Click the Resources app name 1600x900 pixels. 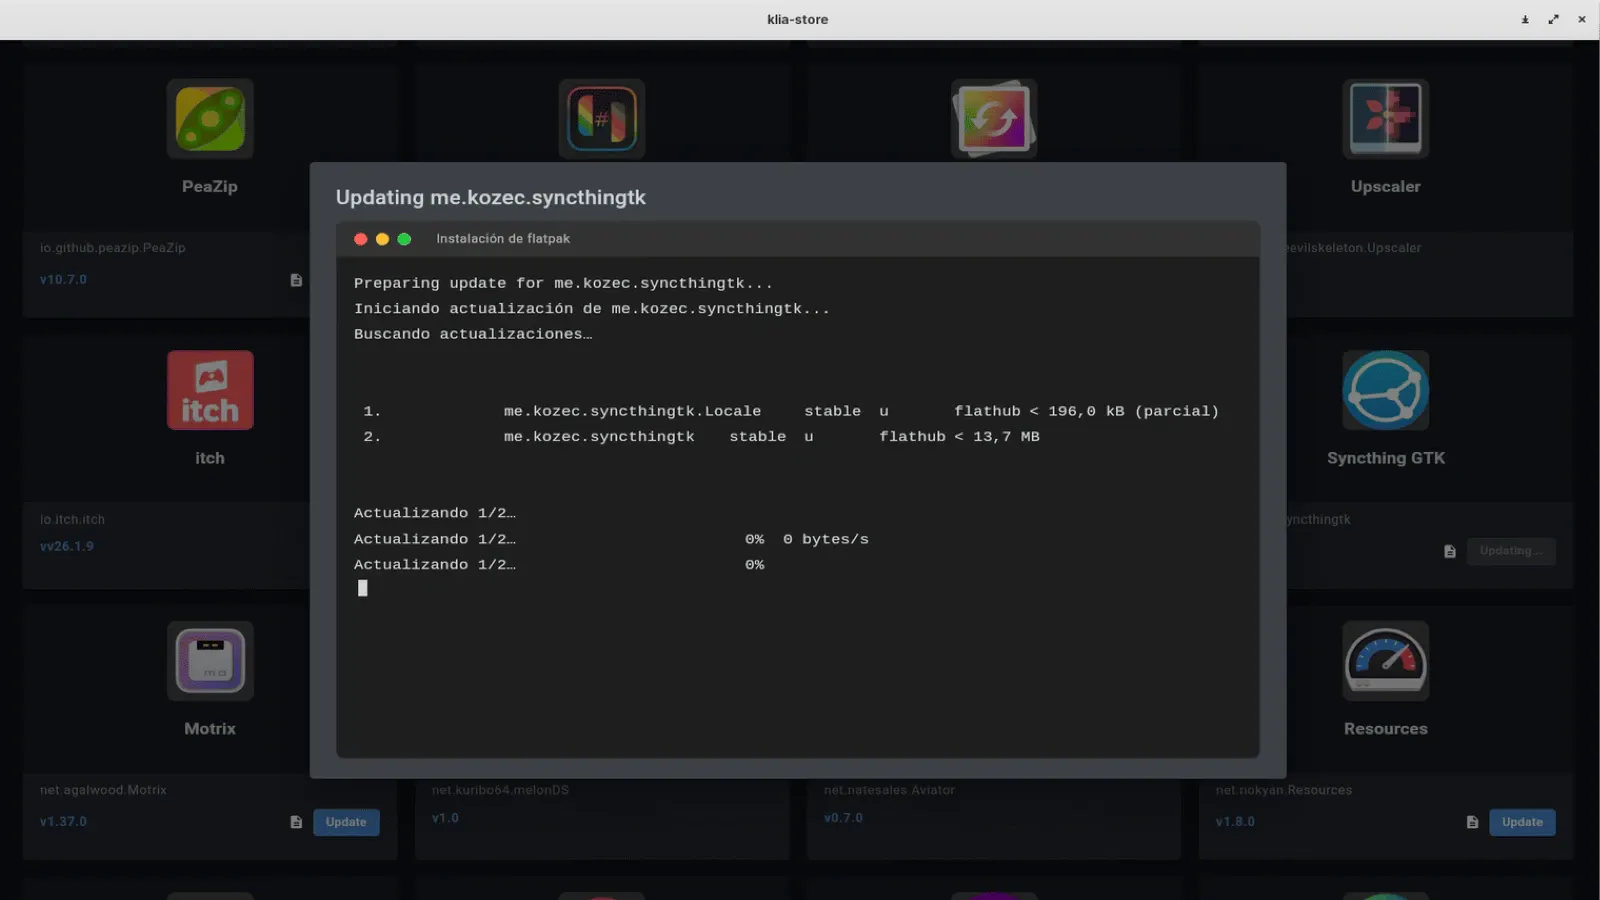1386,729
